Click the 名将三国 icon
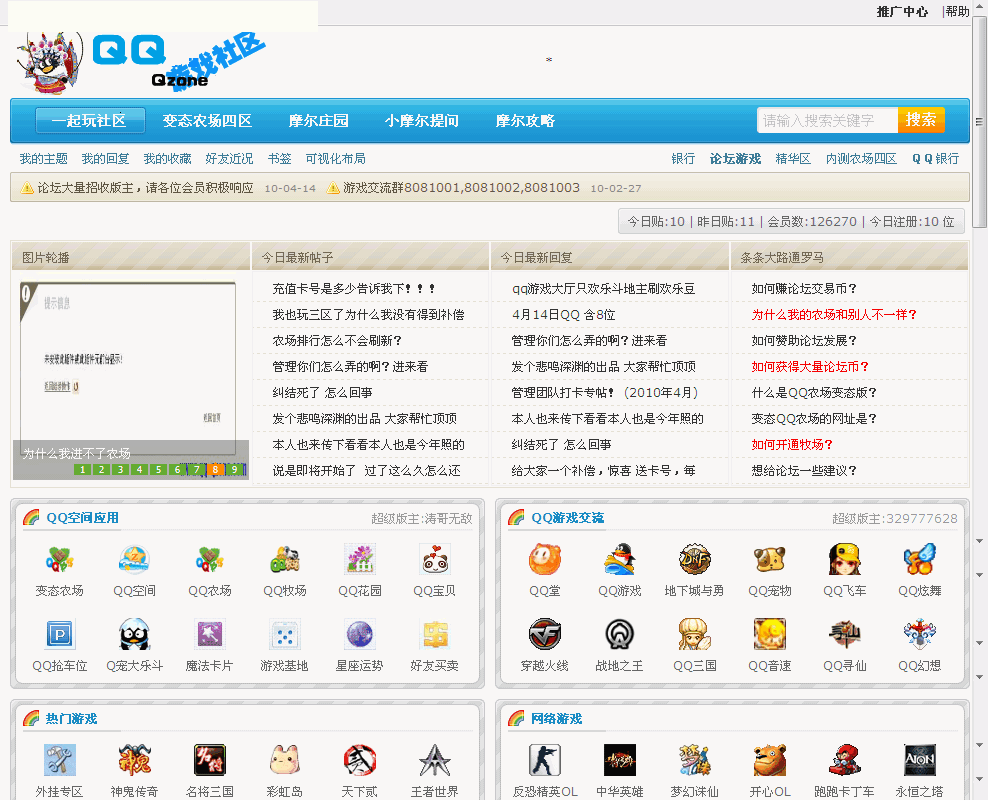 [x=210, y=760]
